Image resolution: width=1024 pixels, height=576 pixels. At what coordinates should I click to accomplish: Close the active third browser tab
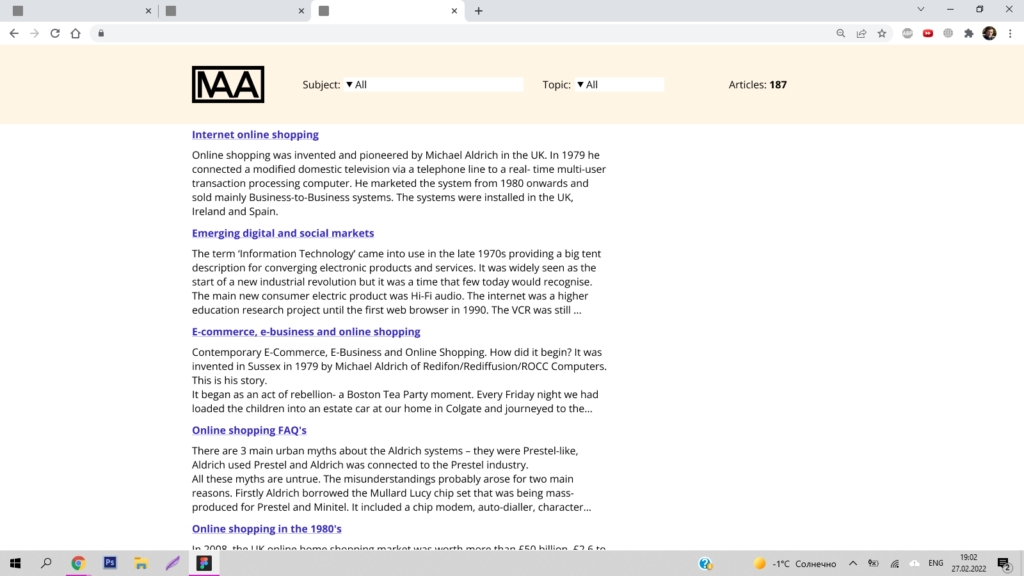(455, 11)
